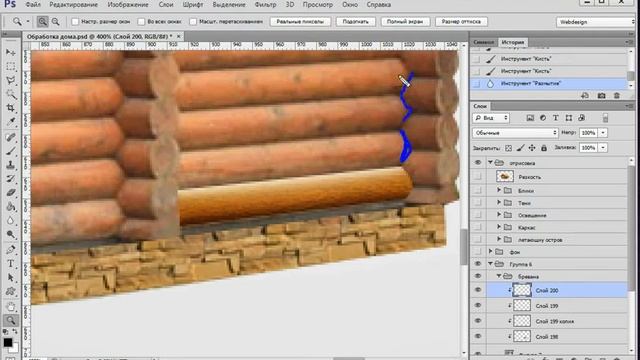Select the Magic Wand tool
This screenshot has width=640, height=360.
pos(11,94)
